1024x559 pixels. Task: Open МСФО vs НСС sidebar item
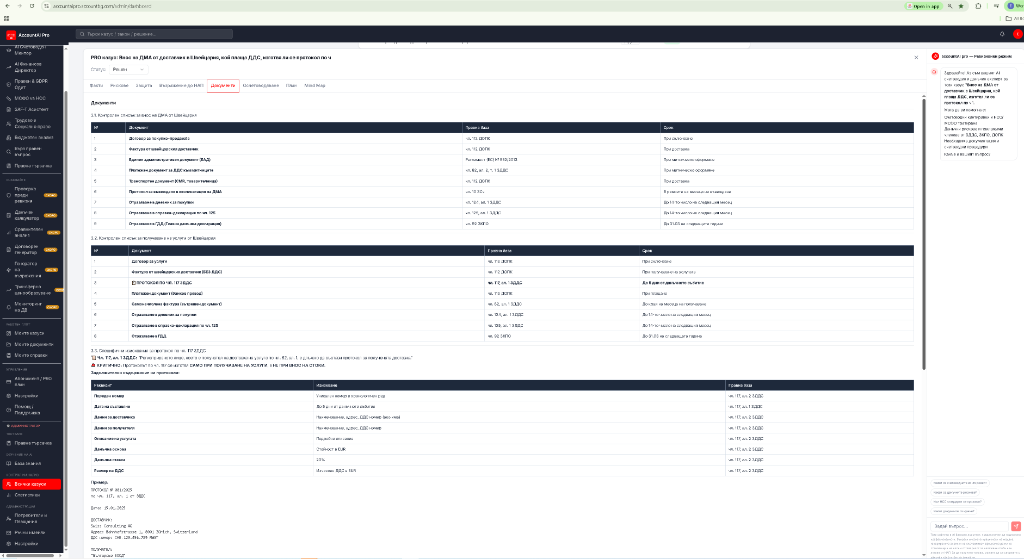(30, 98)
